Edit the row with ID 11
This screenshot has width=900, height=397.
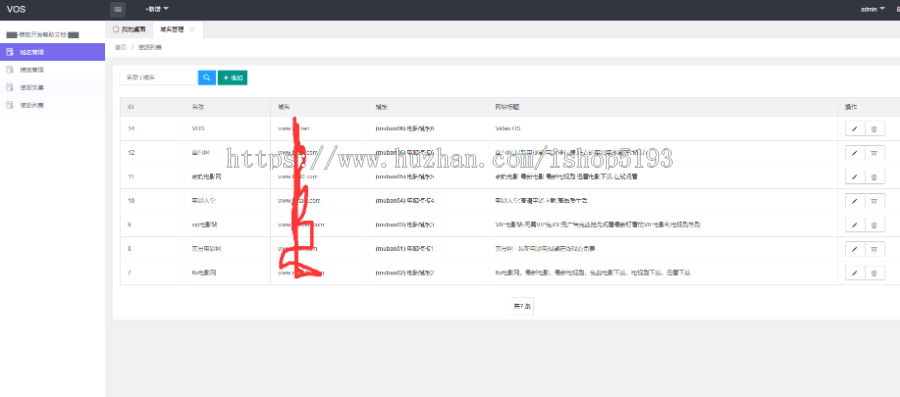[x=855, y=177]
